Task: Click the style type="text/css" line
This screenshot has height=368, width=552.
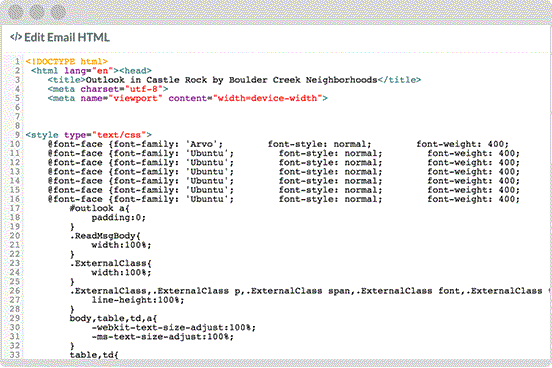Action: tap(89, 135)
